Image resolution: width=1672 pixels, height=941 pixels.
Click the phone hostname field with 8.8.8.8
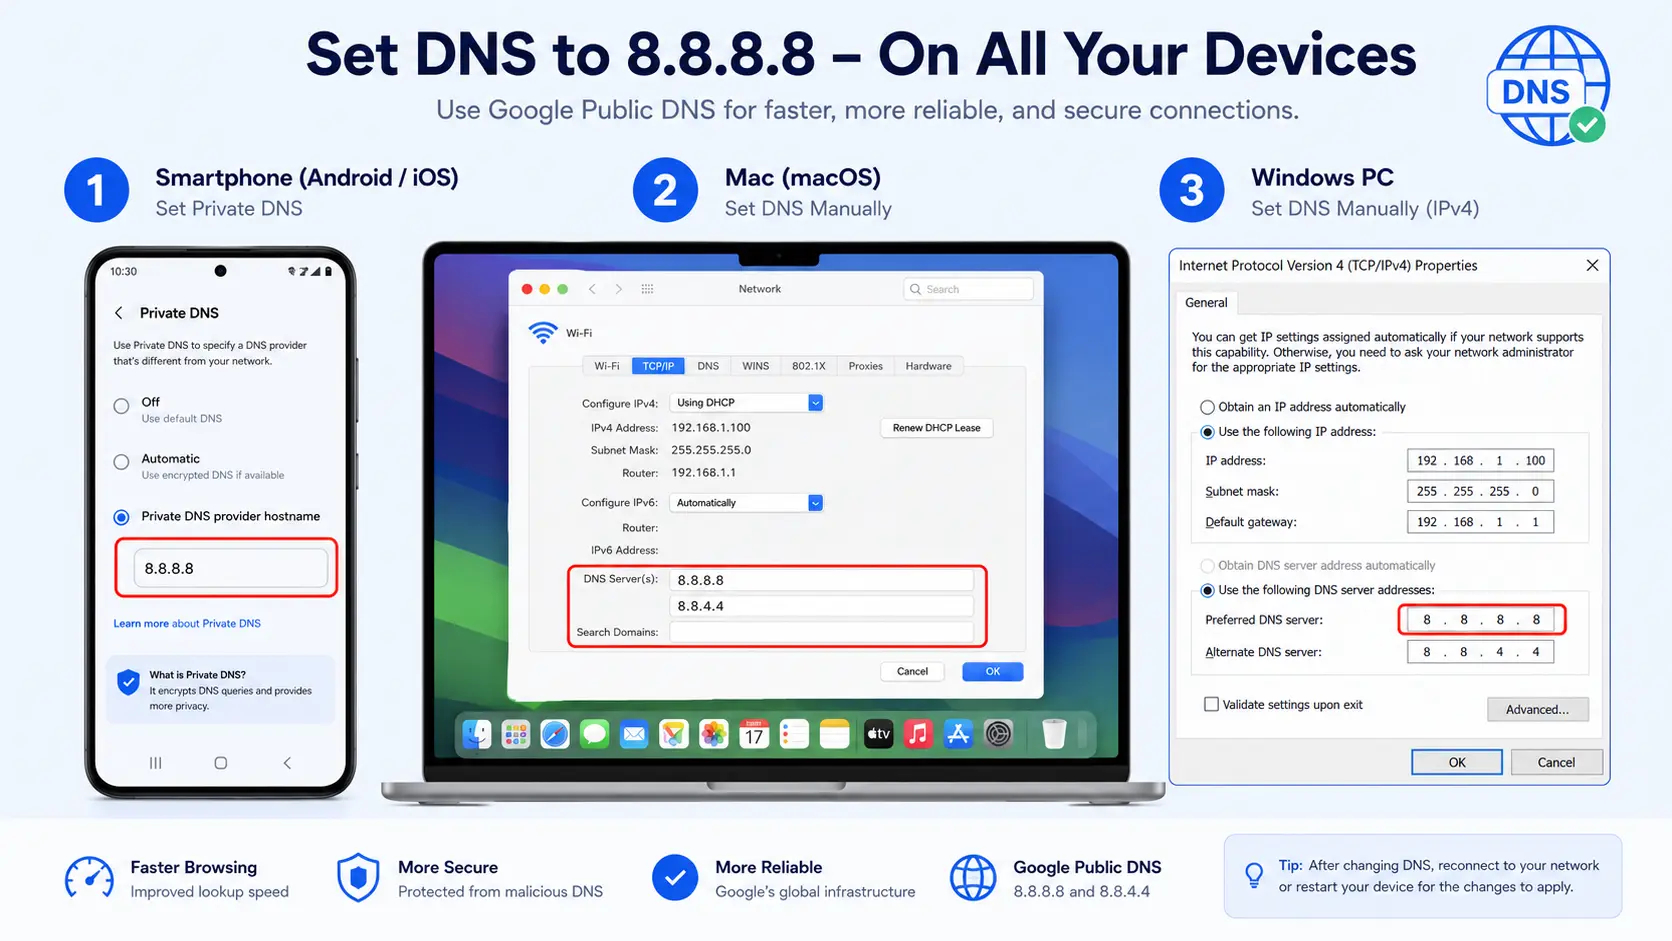coord(230,568)
